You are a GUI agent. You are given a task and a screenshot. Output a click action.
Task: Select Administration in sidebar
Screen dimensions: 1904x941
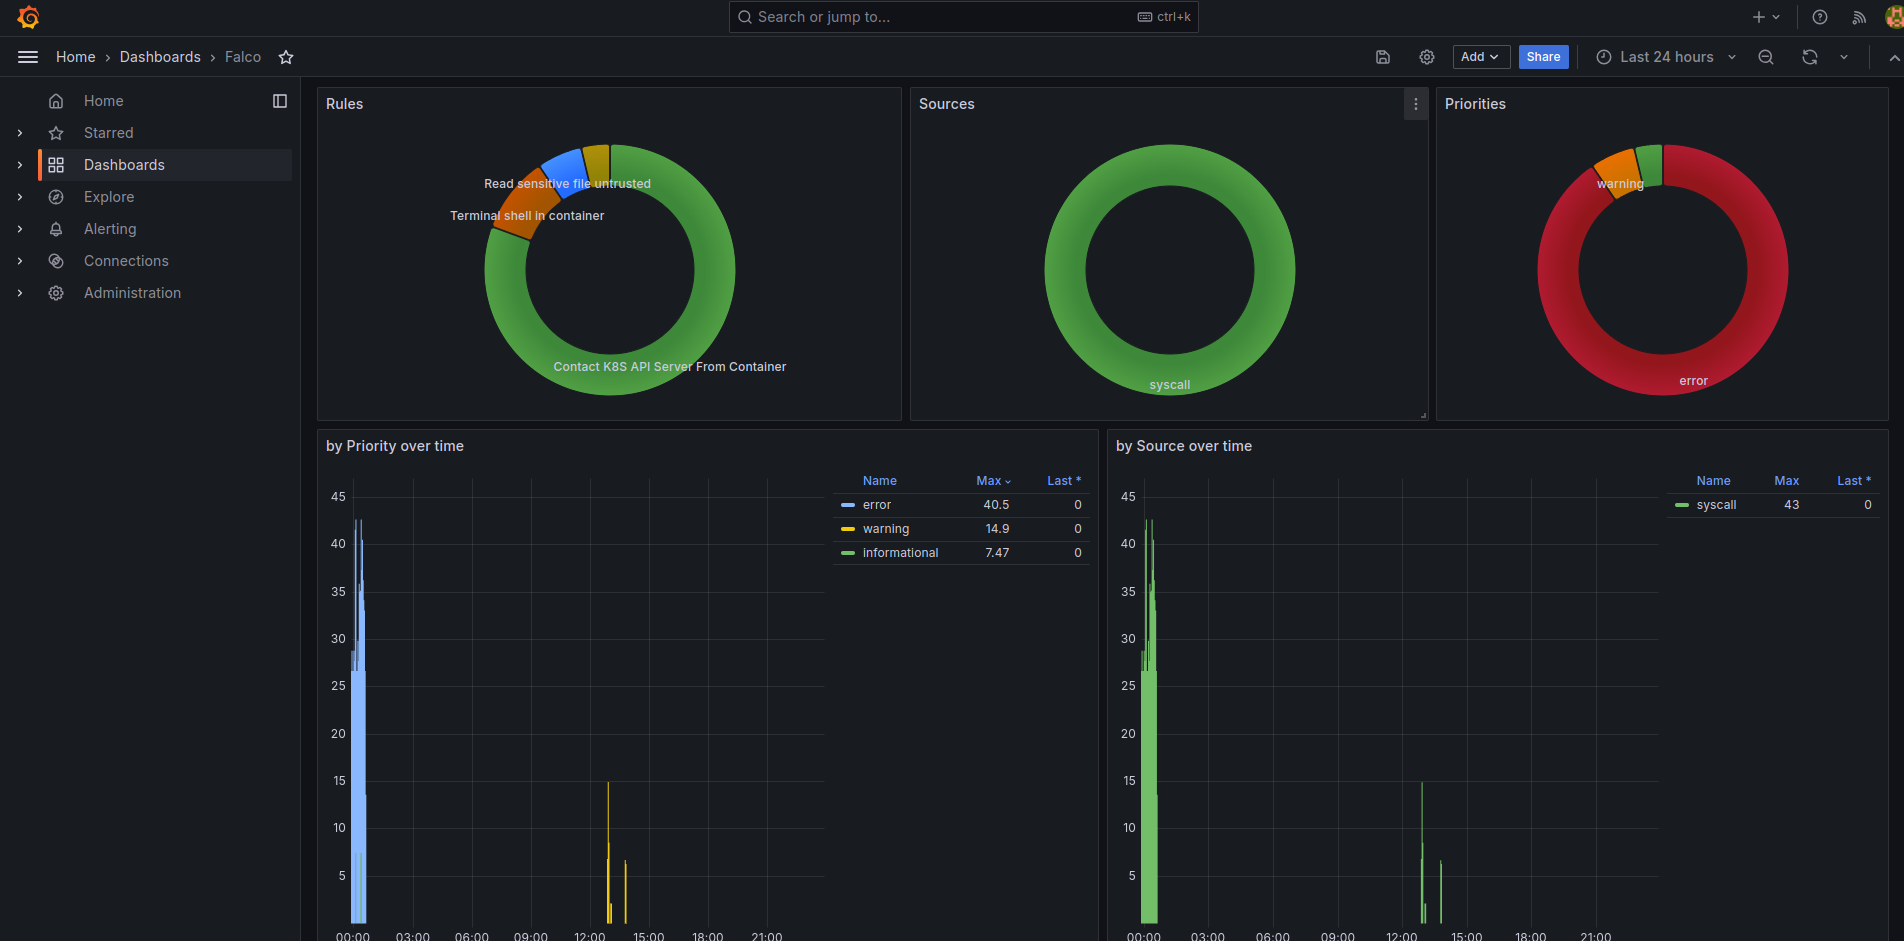[x=132, y=293]
